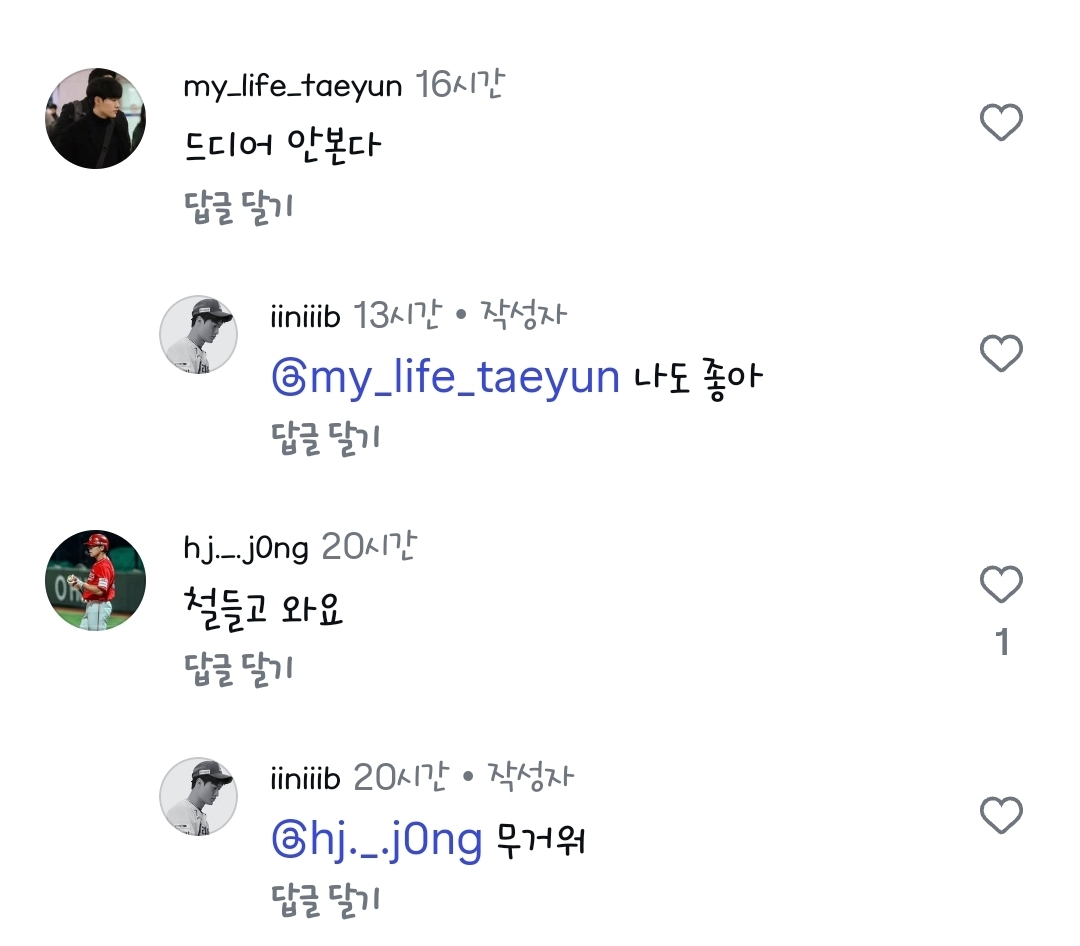The height and width of the screenshot is (946, 1080).
Task: Open the @my_life_taeyun mention link
Action: pyautogui.click(x=446, y=379)
